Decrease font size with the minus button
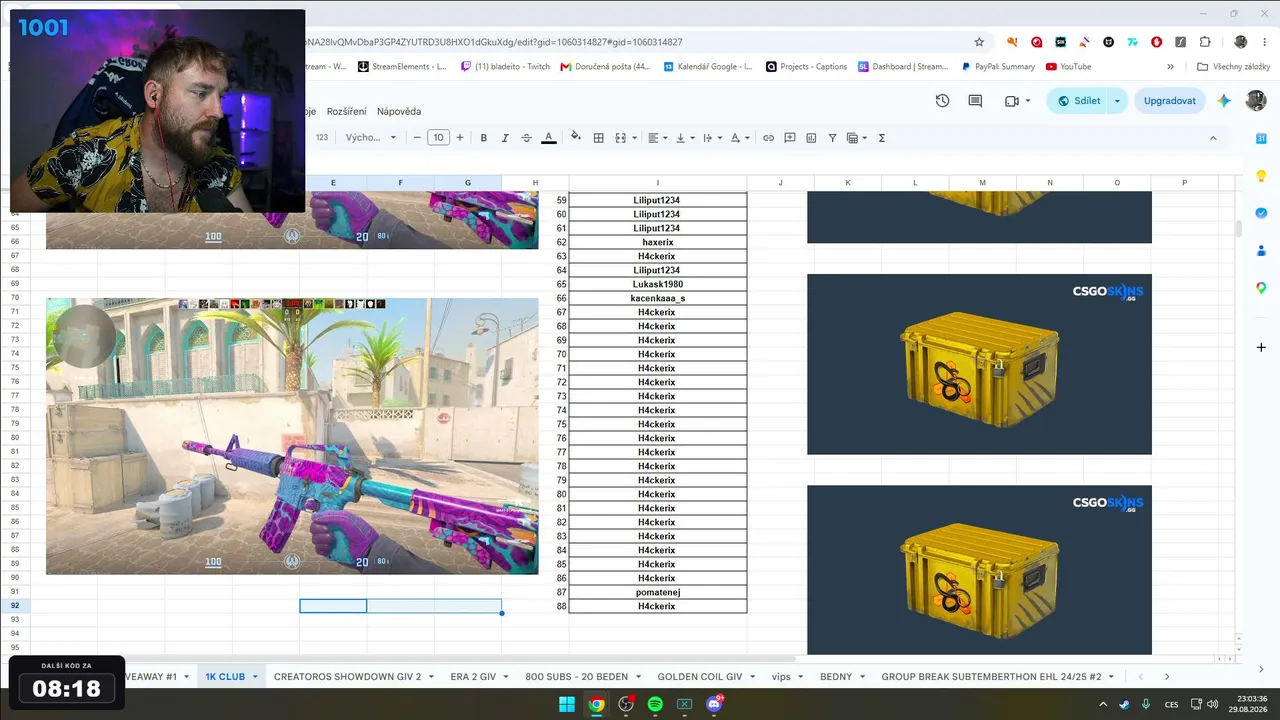Viewport: 1280px width, 720px height. [x=417, y=138]
